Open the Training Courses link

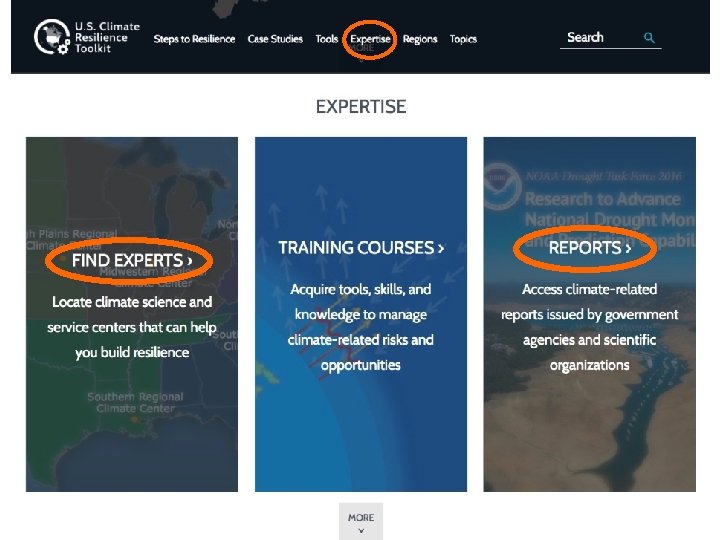click(361, 248)
